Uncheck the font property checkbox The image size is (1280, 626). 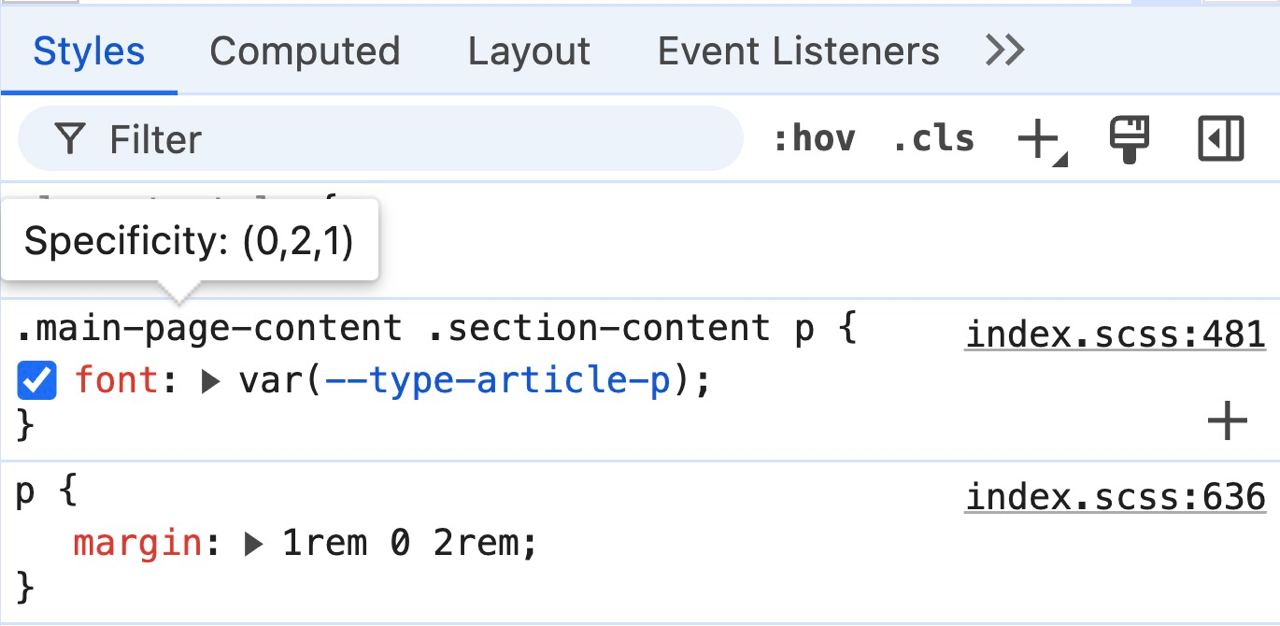[37, 381]
